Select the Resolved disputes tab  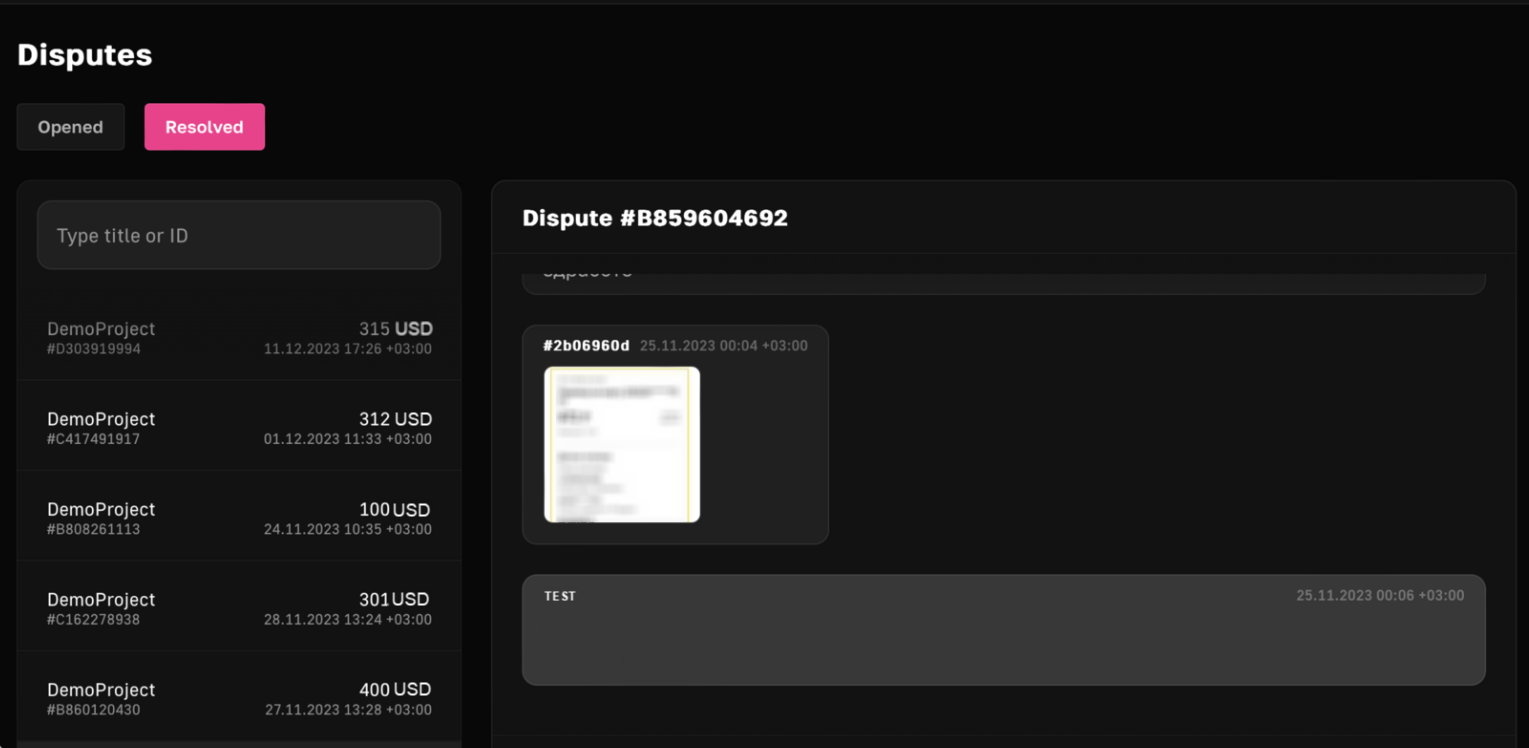click(x=204, y=127)
